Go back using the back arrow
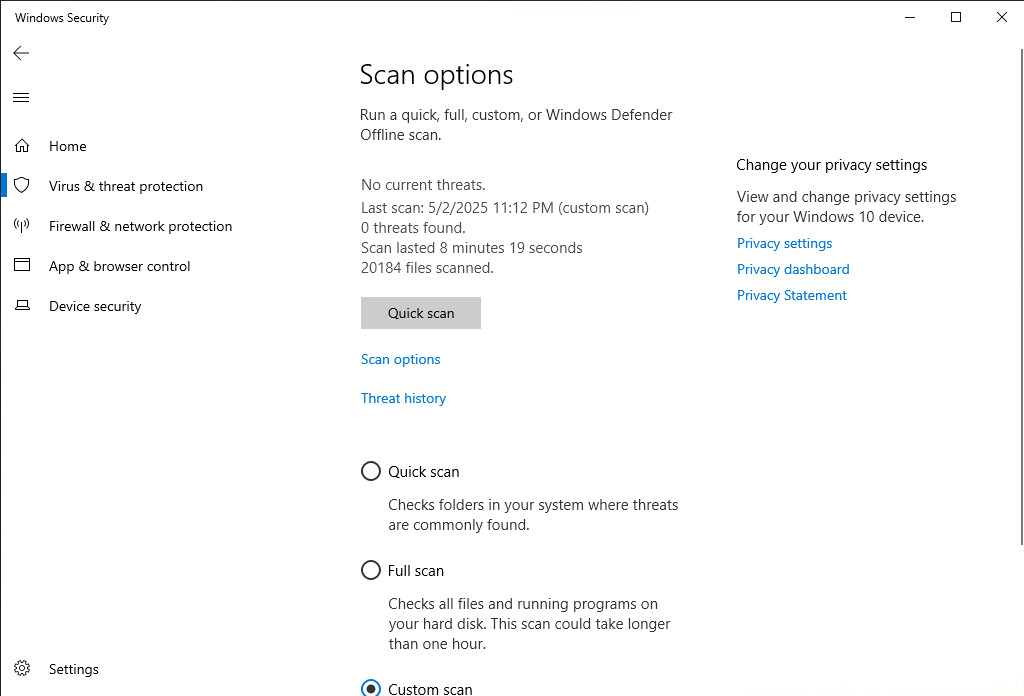This screenshot has width=1024, height=696. [x=21, y=53]
